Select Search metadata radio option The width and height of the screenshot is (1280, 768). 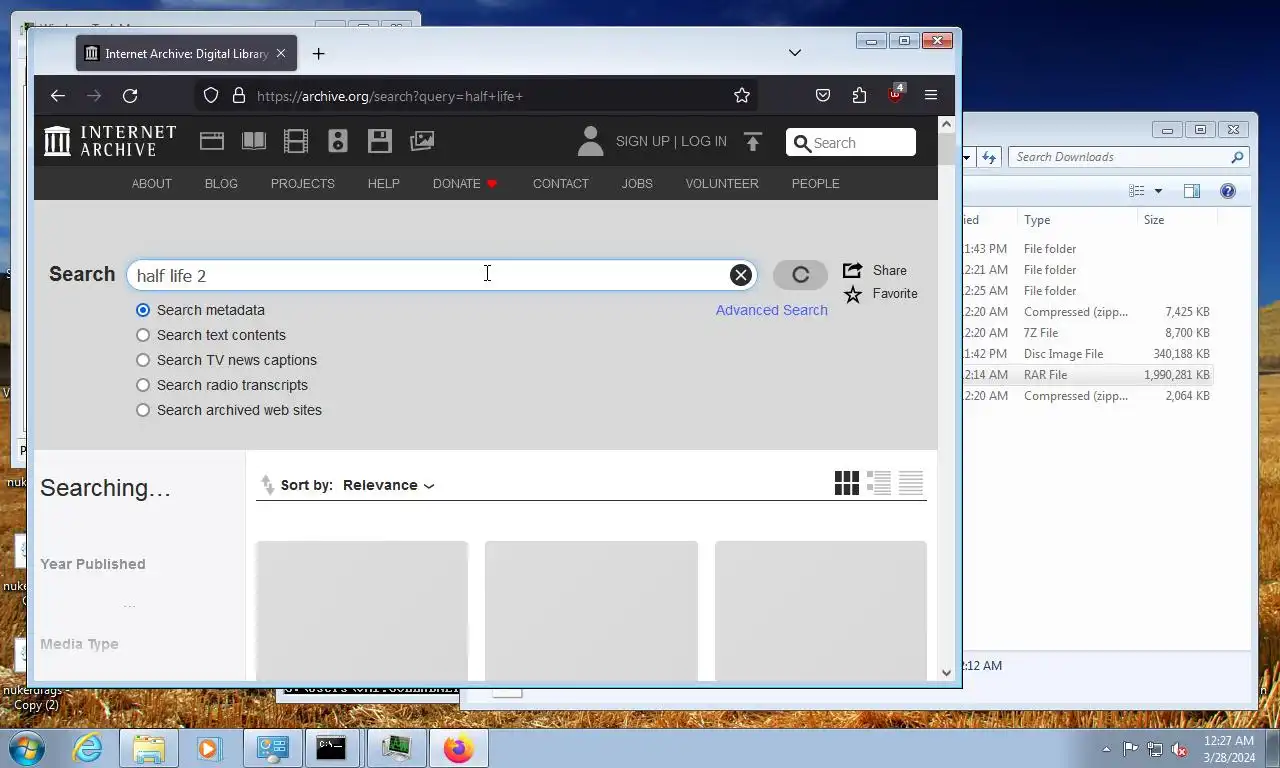click(143, 310)
